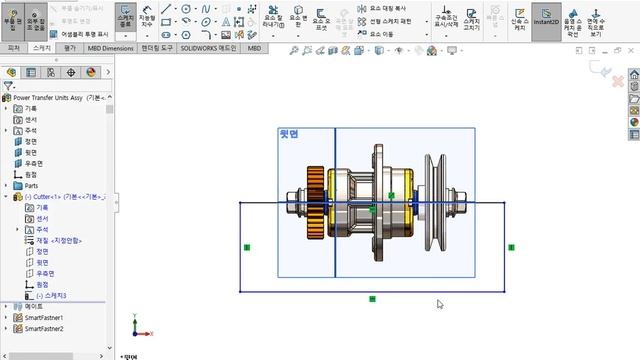The width and height of the screenshot is (640, 360).
Task: Toggle Shaded Sketch Contours option
Action: tap(573, 22)
